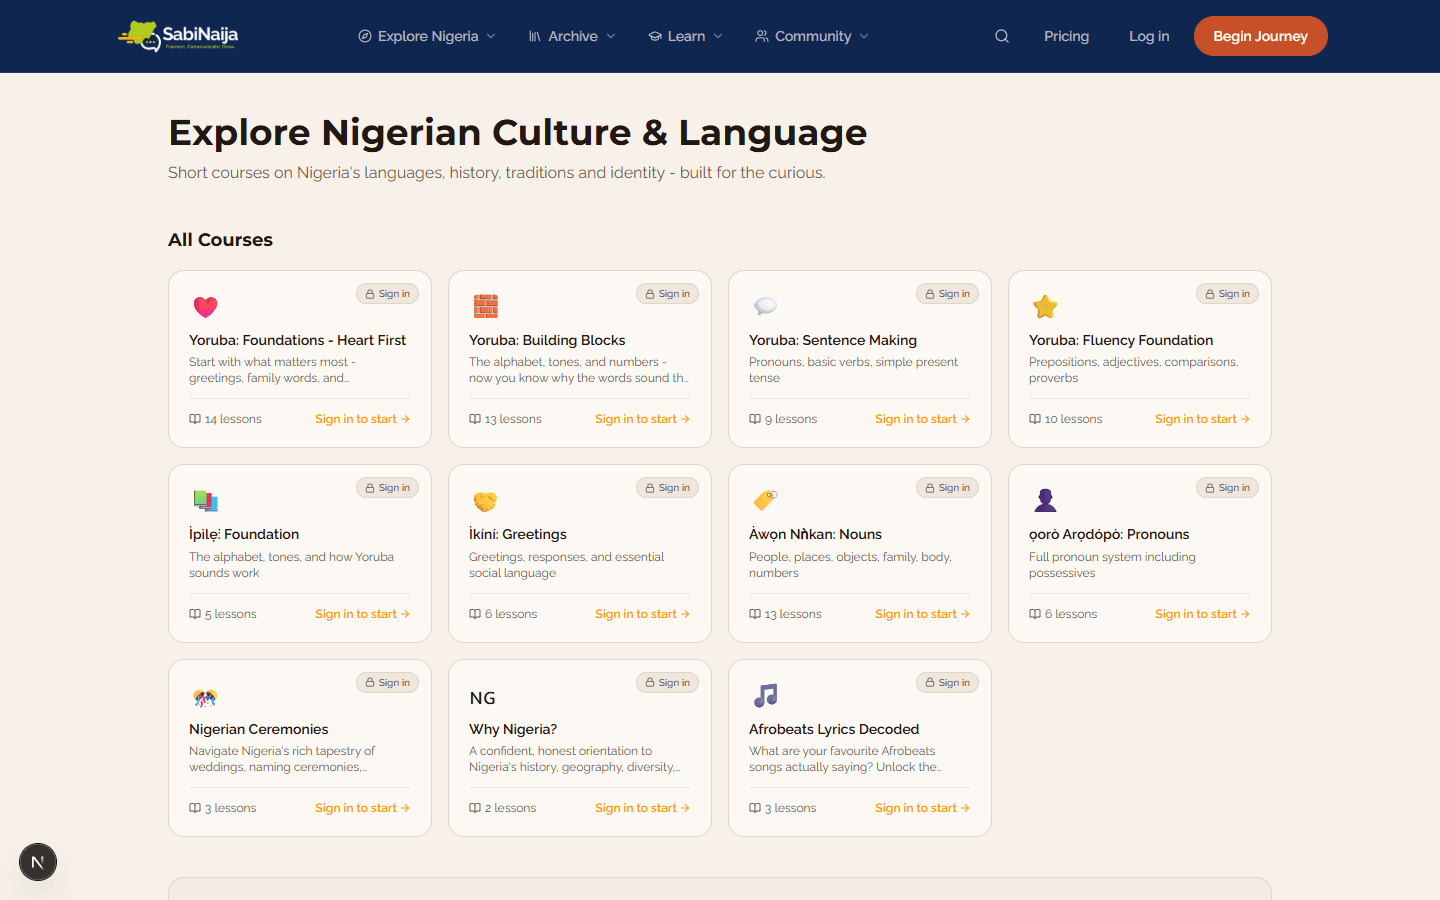1440x900 pixels.
Task: Expand the Community dropdown menu
Action: coord(812,36)
